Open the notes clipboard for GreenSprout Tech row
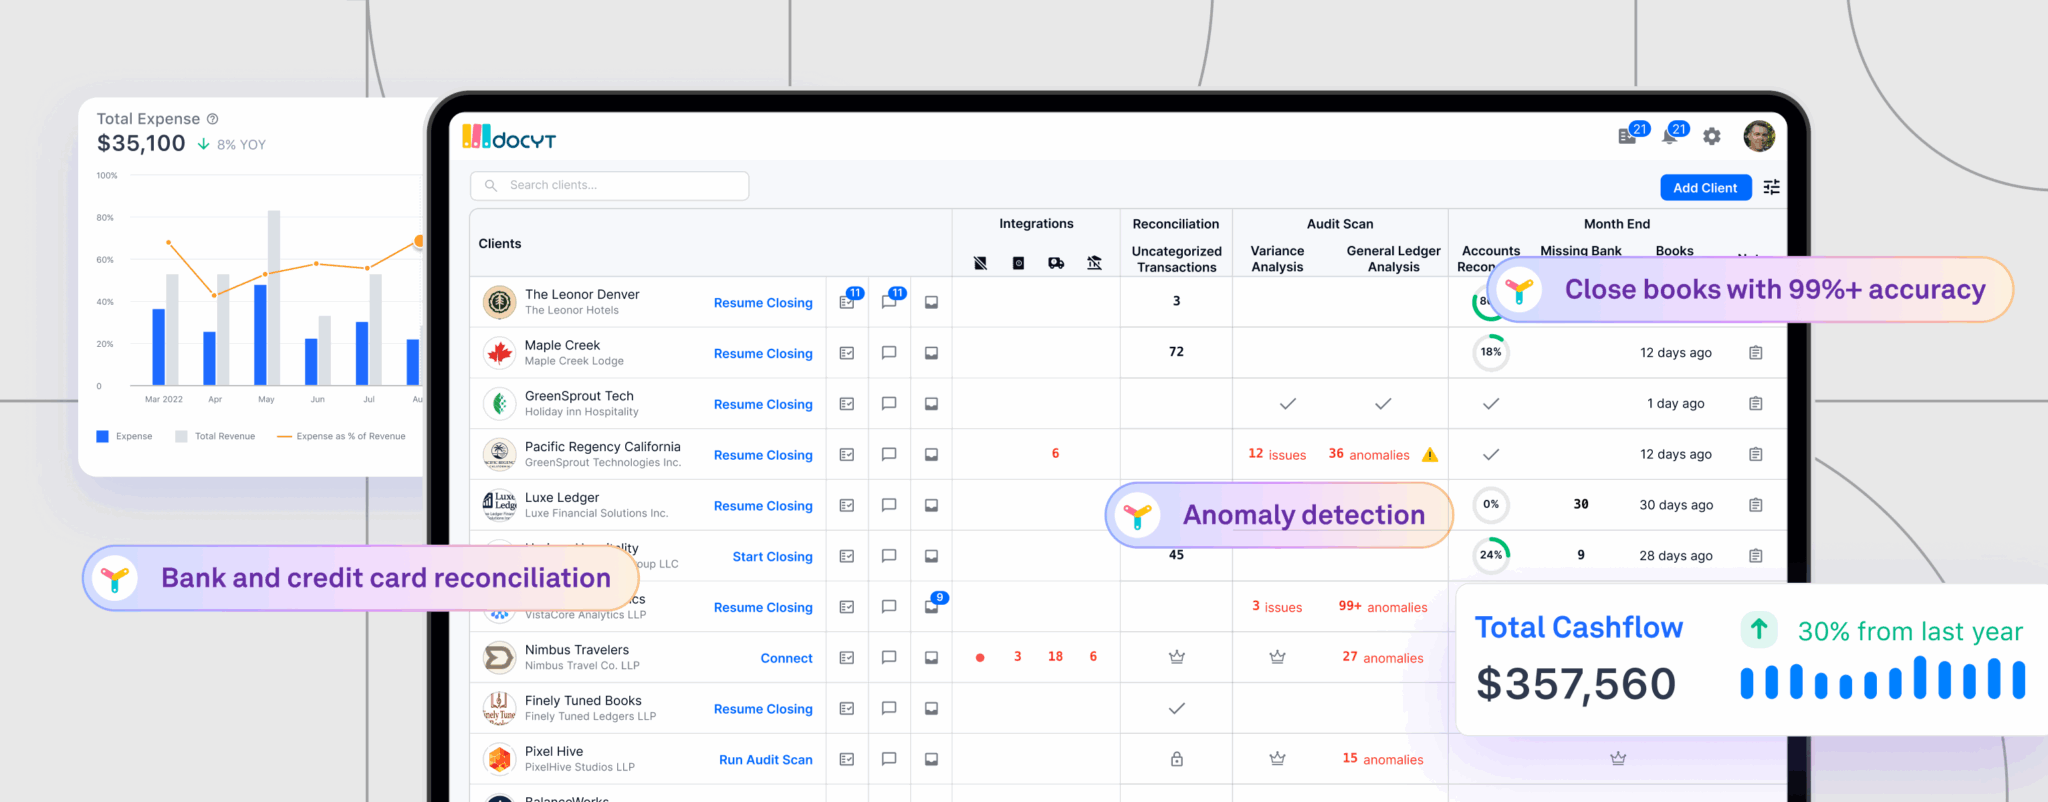2048x802 pixels. 1755,404
